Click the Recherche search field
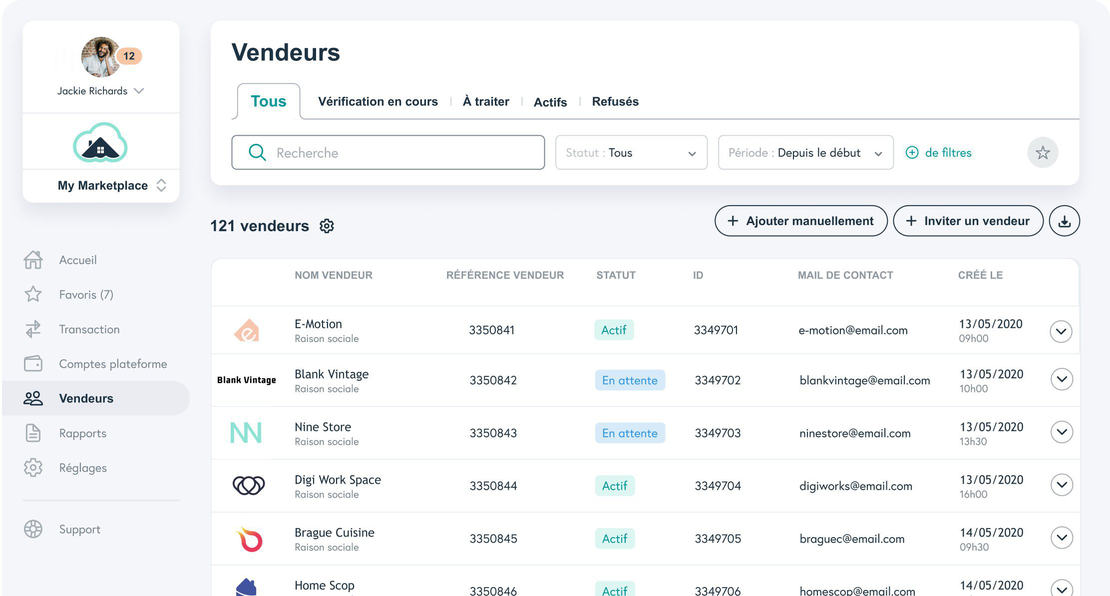This screenshot has width=1110, height=596. (388, 152)
